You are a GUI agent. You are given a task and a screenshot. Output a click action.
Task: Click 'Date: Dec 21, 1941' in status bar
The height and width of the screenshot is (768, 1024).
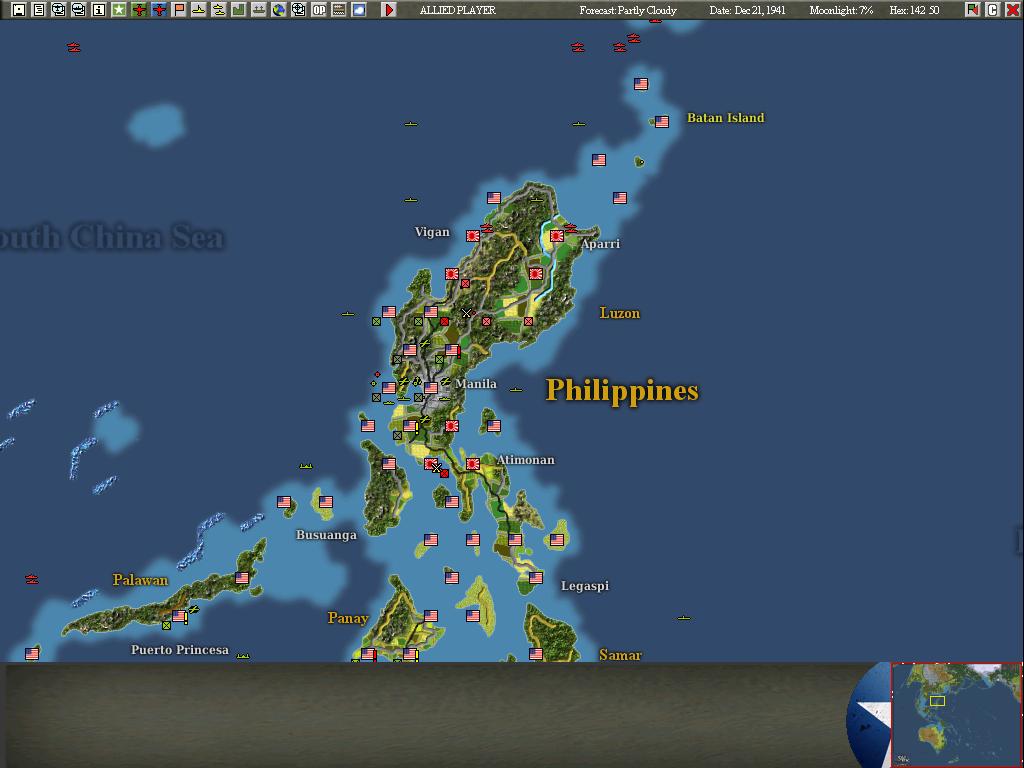pos(748,10)
